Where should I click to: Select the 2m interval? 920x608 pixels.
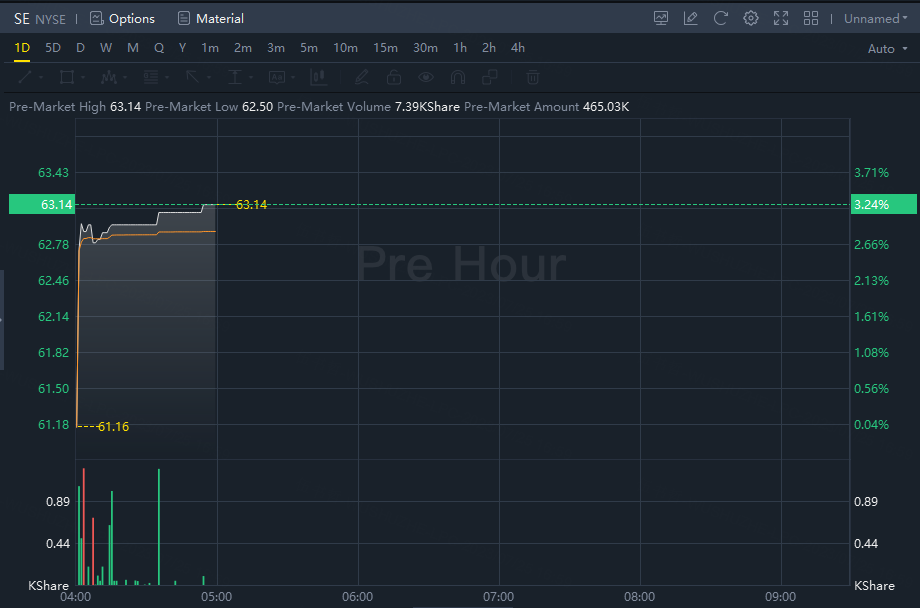point(243,48)
